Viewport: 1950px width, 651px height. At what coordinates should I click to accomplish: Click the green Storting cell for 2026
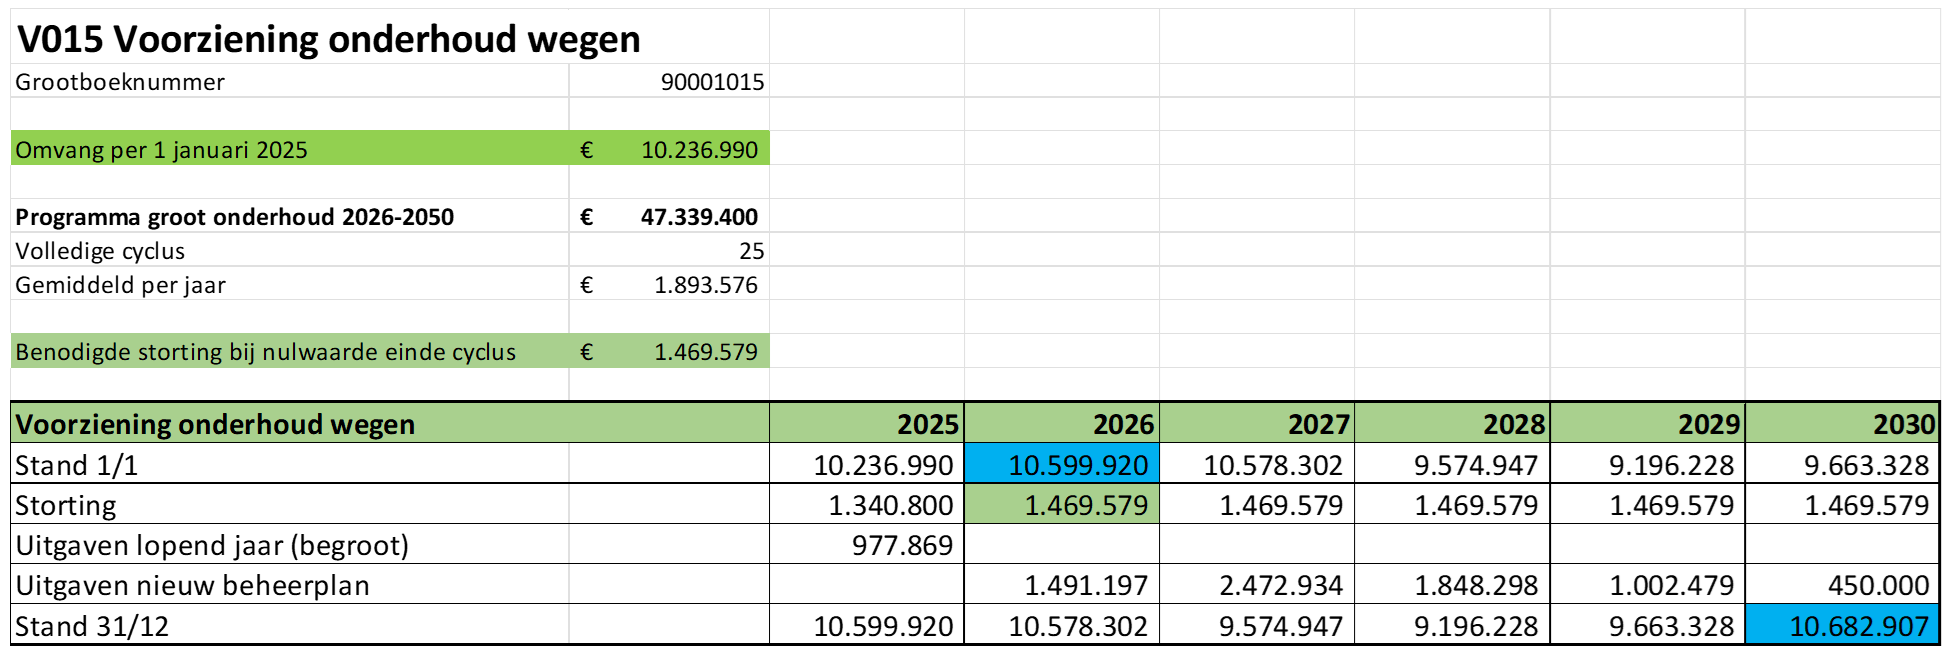point(1085,505)
